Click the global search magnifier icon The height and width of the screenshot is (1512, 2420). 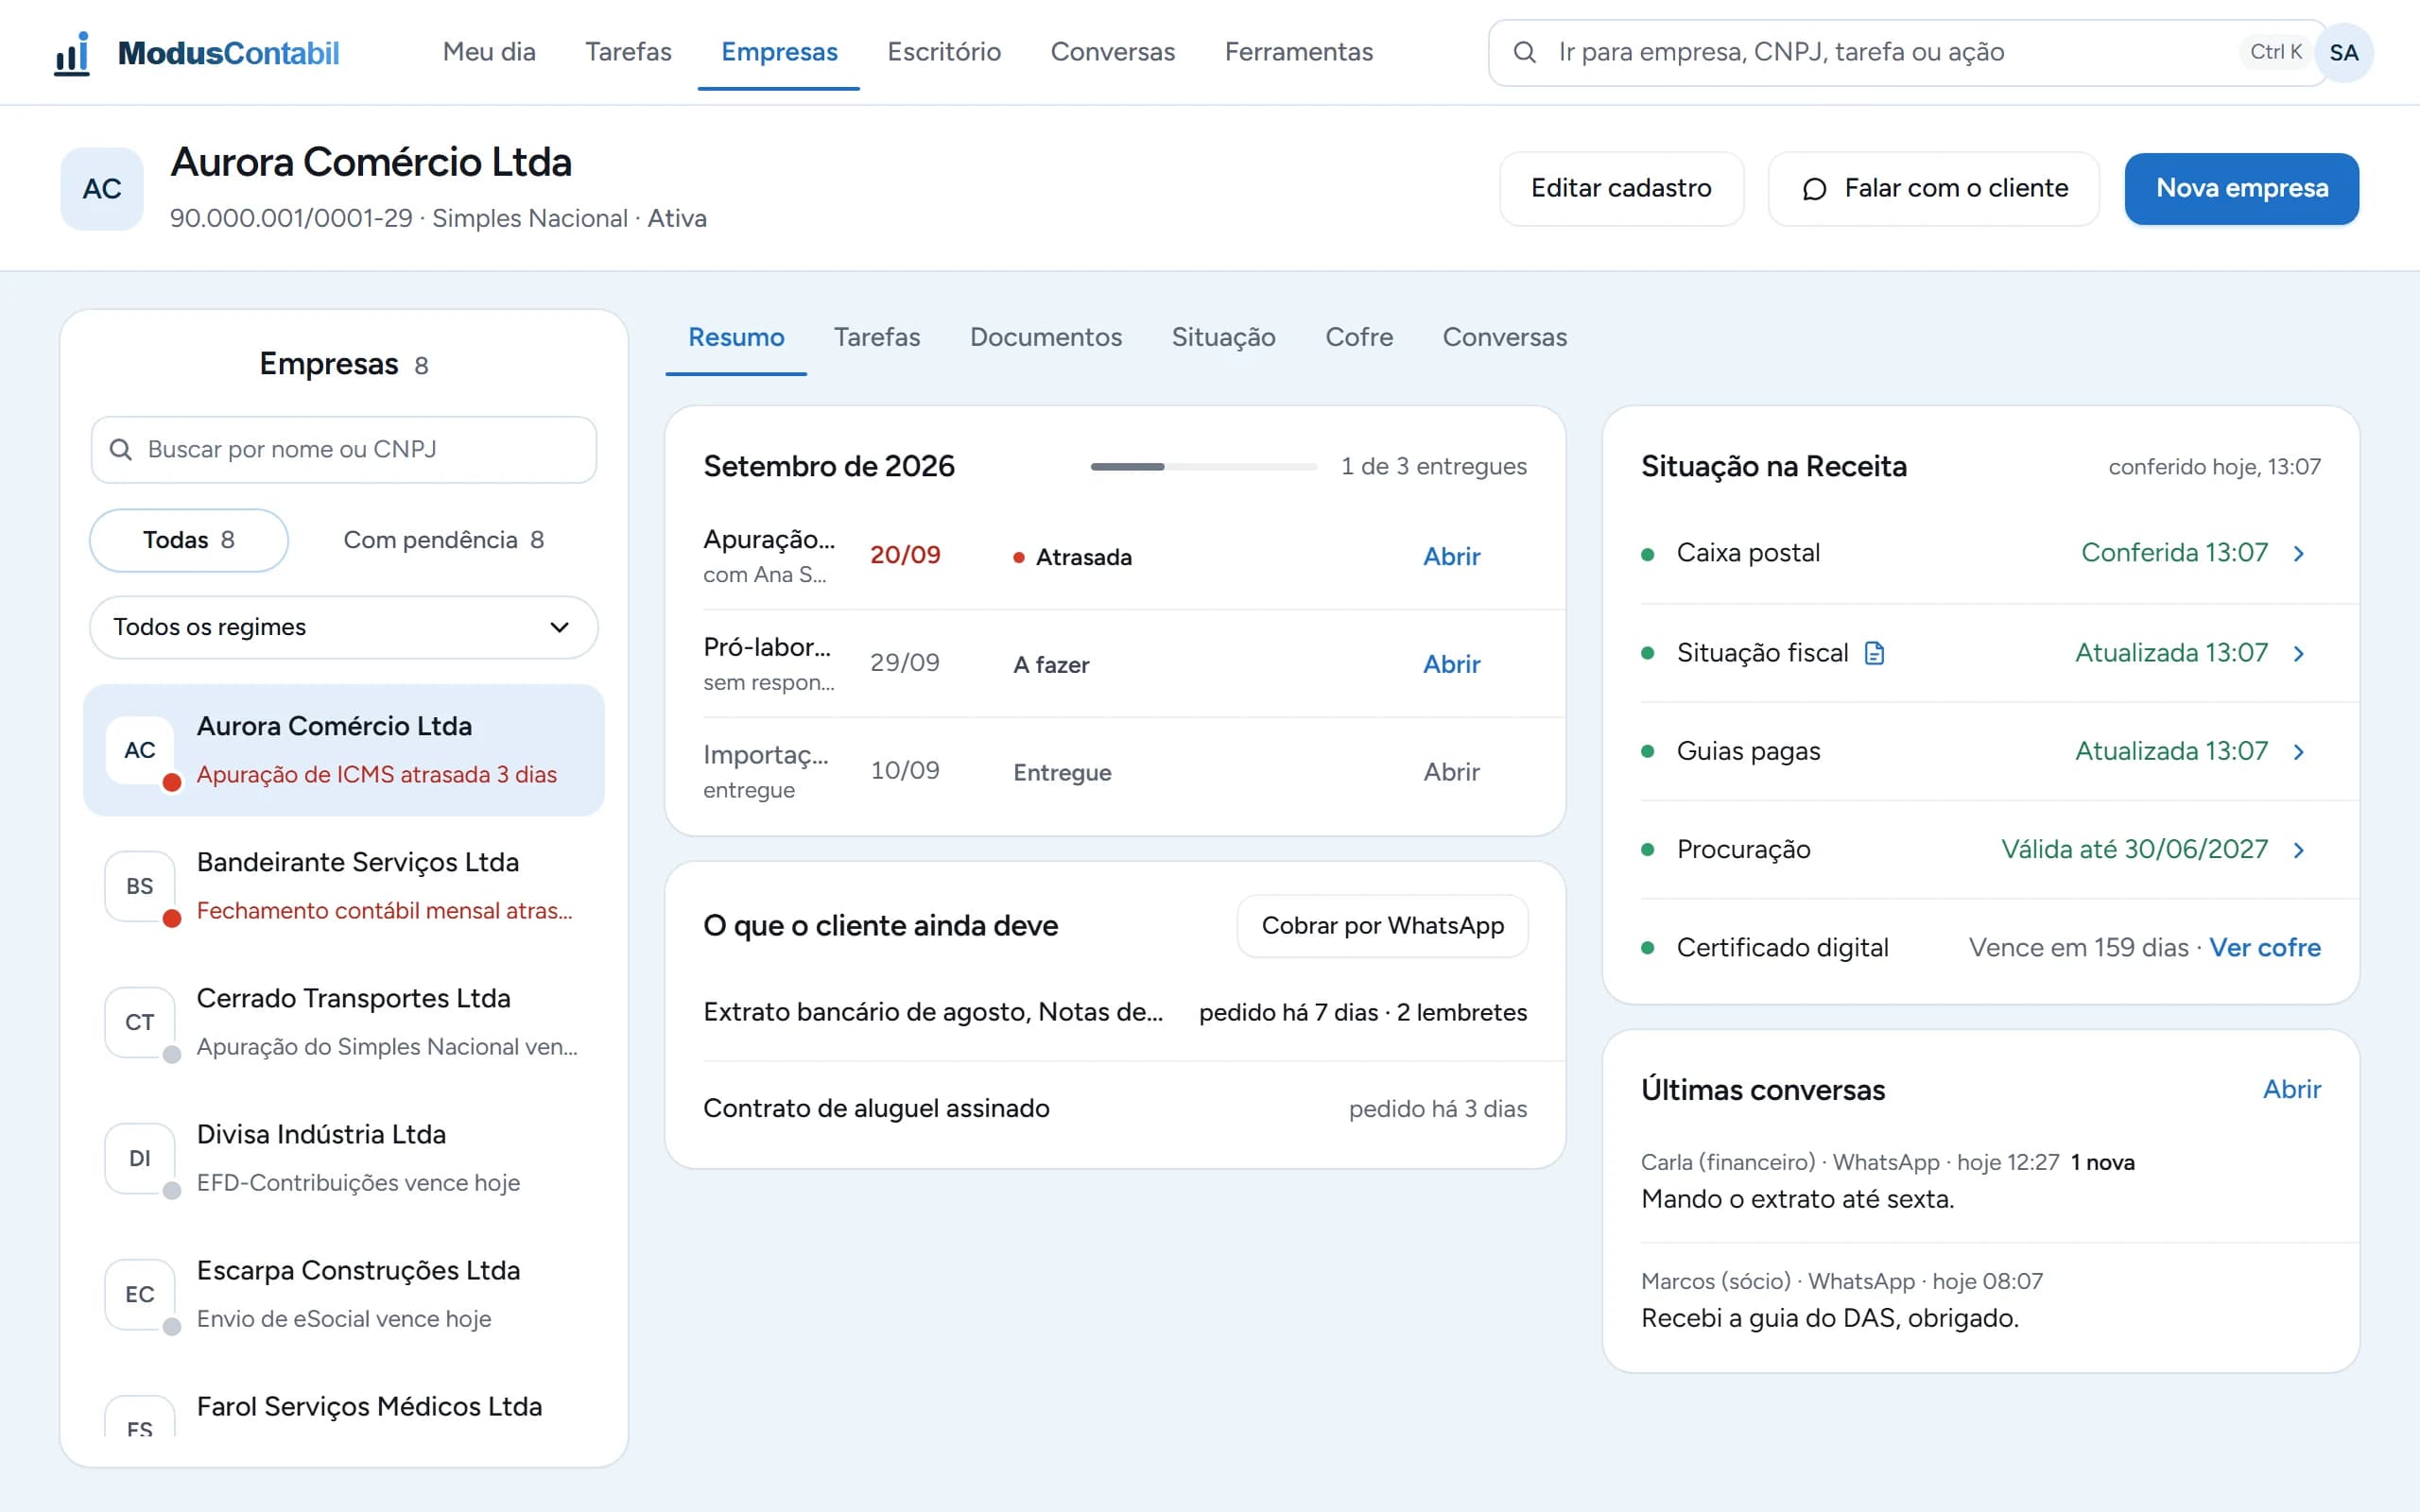tap(1524, 52)
